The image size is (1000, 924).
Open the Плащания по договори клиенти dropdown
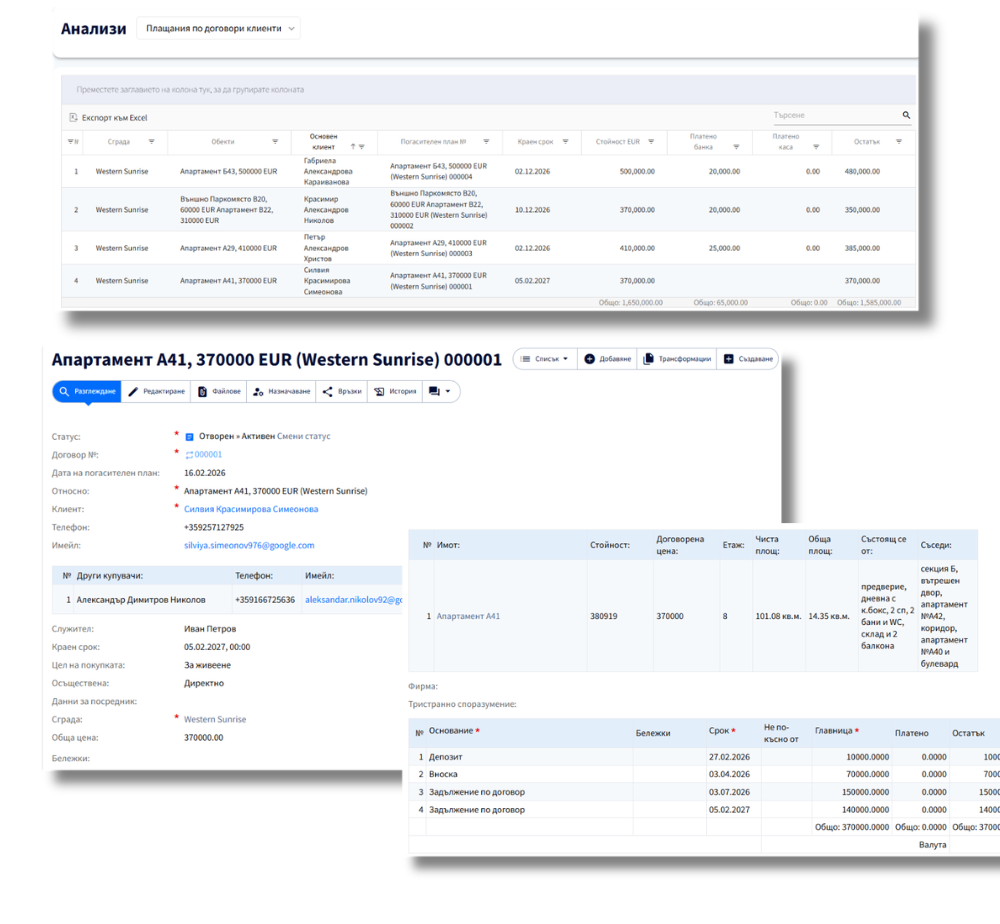coord(217,29)
